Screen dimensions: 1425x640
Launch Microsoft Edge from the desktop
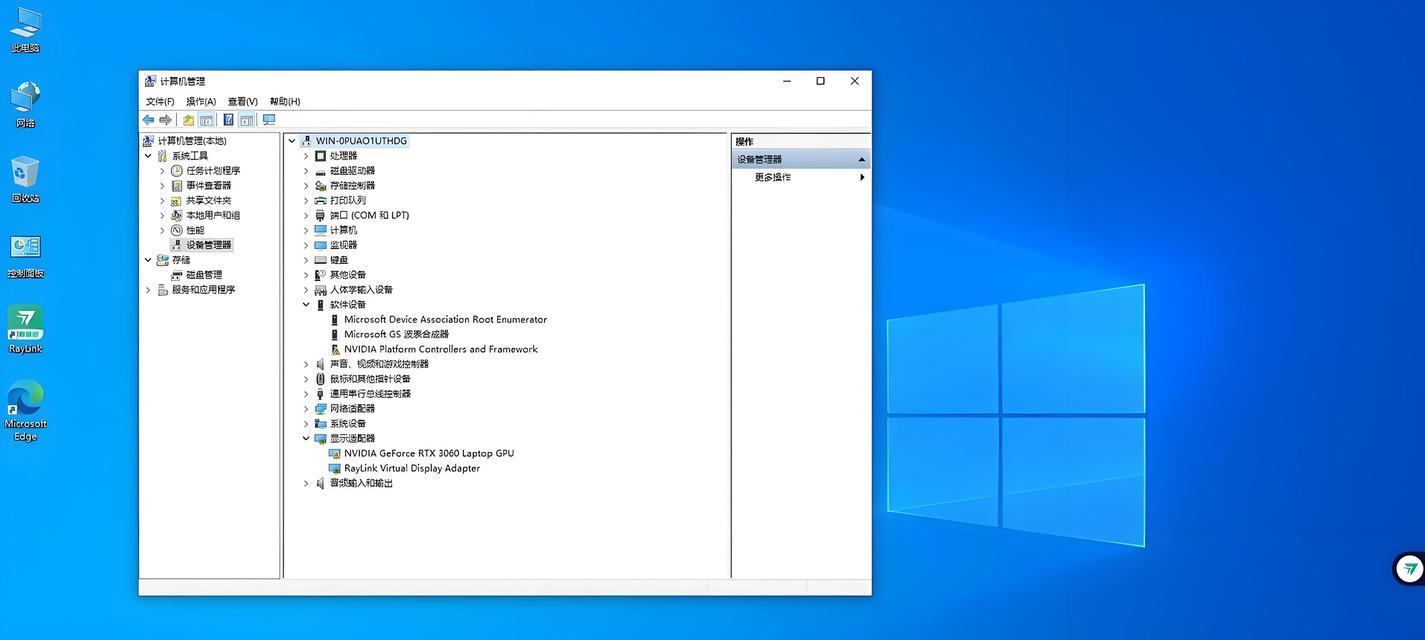click(24, 393)
